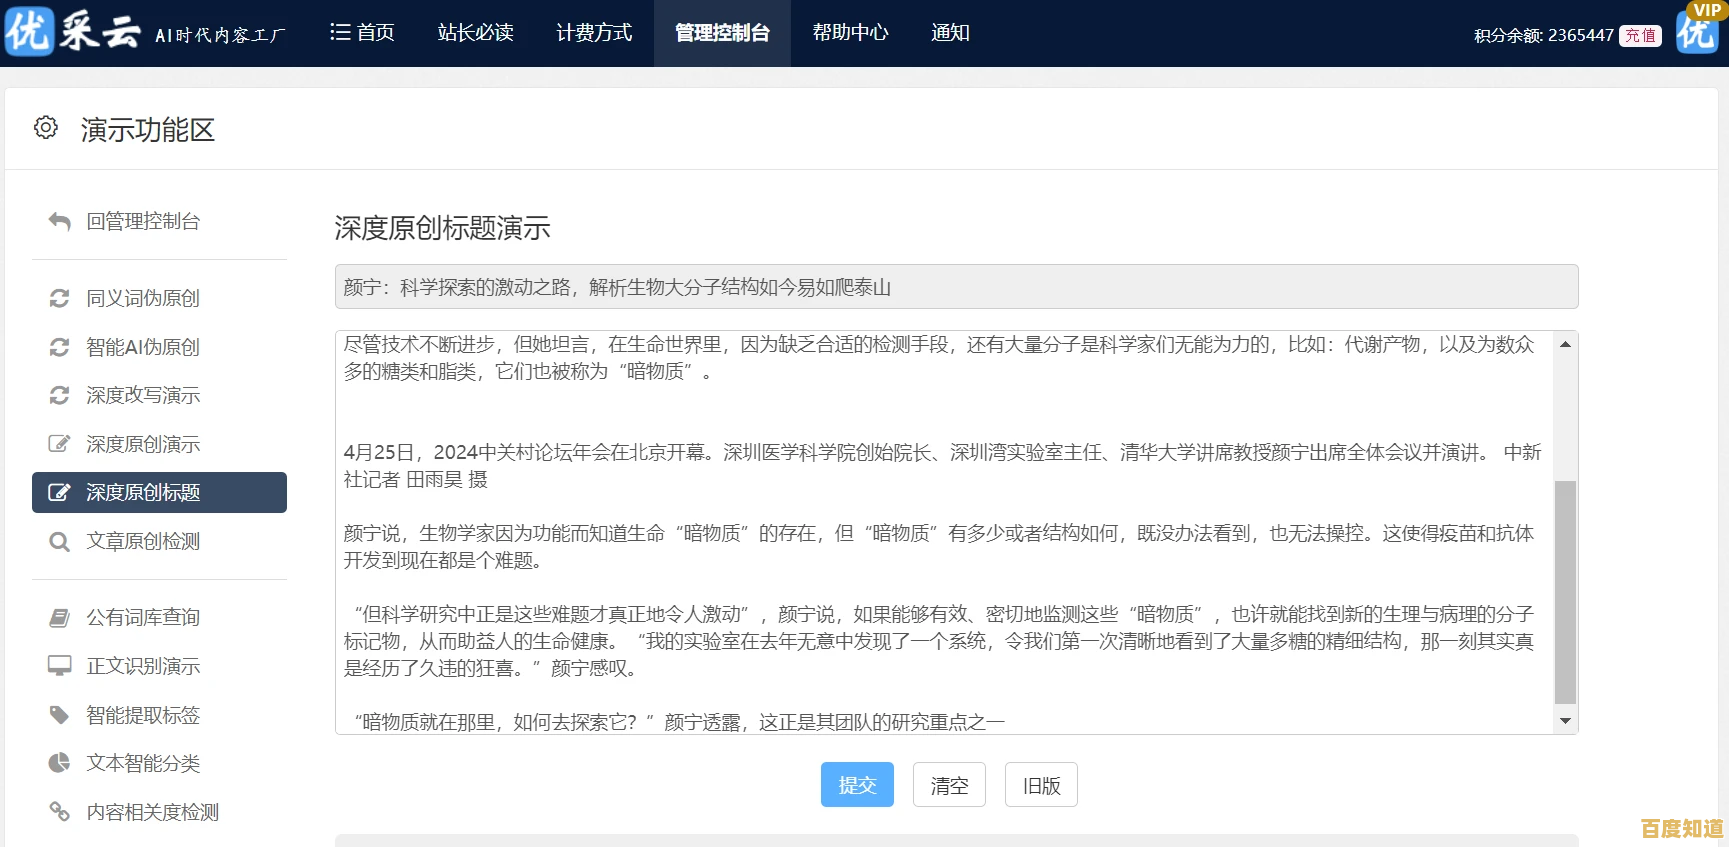Click the link icon next to 内容相关度检测
This screenshot has height=847, width=1729.
(x=59, y=811)
